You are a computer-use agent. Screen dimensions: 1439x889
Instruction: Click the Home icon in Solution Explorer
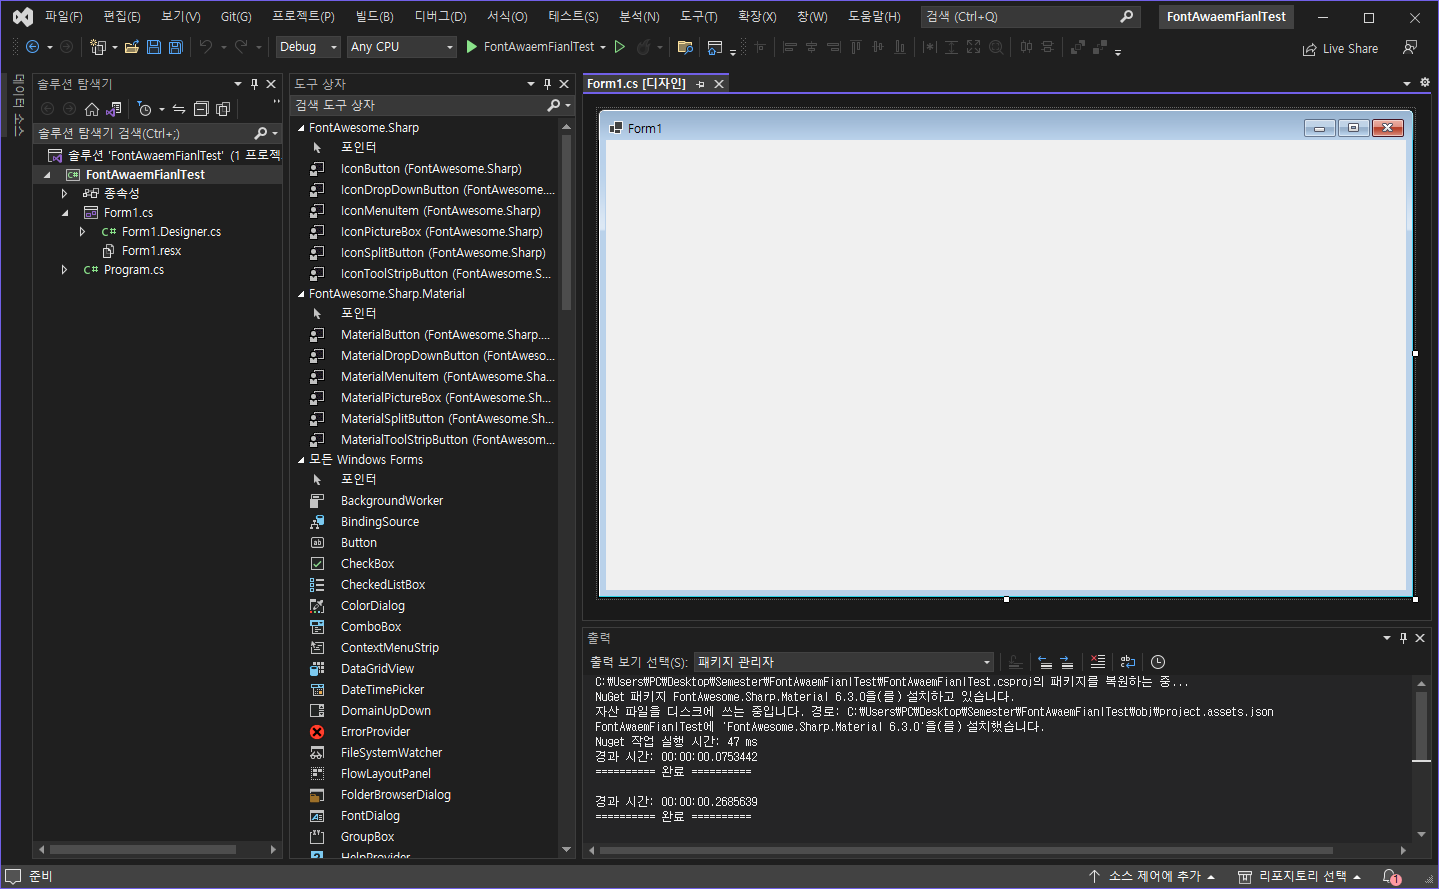[x=92, y=109]
